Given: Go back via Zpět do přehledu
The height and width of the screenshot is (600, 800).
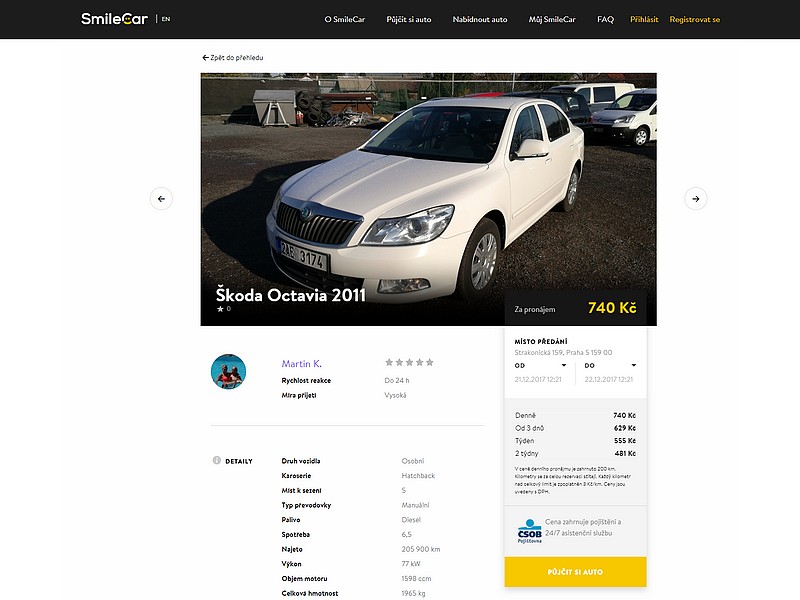Looking at the screenshot, I should click(233, 58).
